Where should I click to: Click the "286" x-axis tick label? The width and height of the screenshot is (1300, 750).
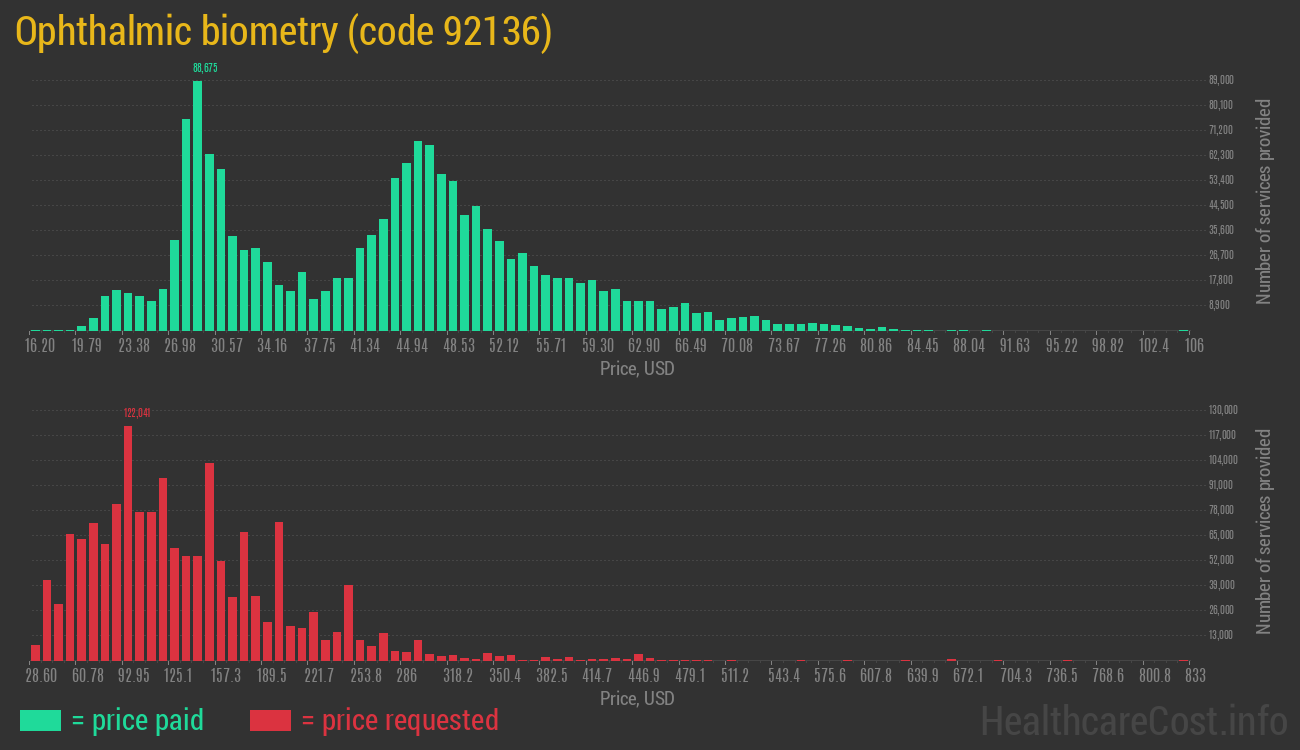pyautogui.click(x=406, y=675)
